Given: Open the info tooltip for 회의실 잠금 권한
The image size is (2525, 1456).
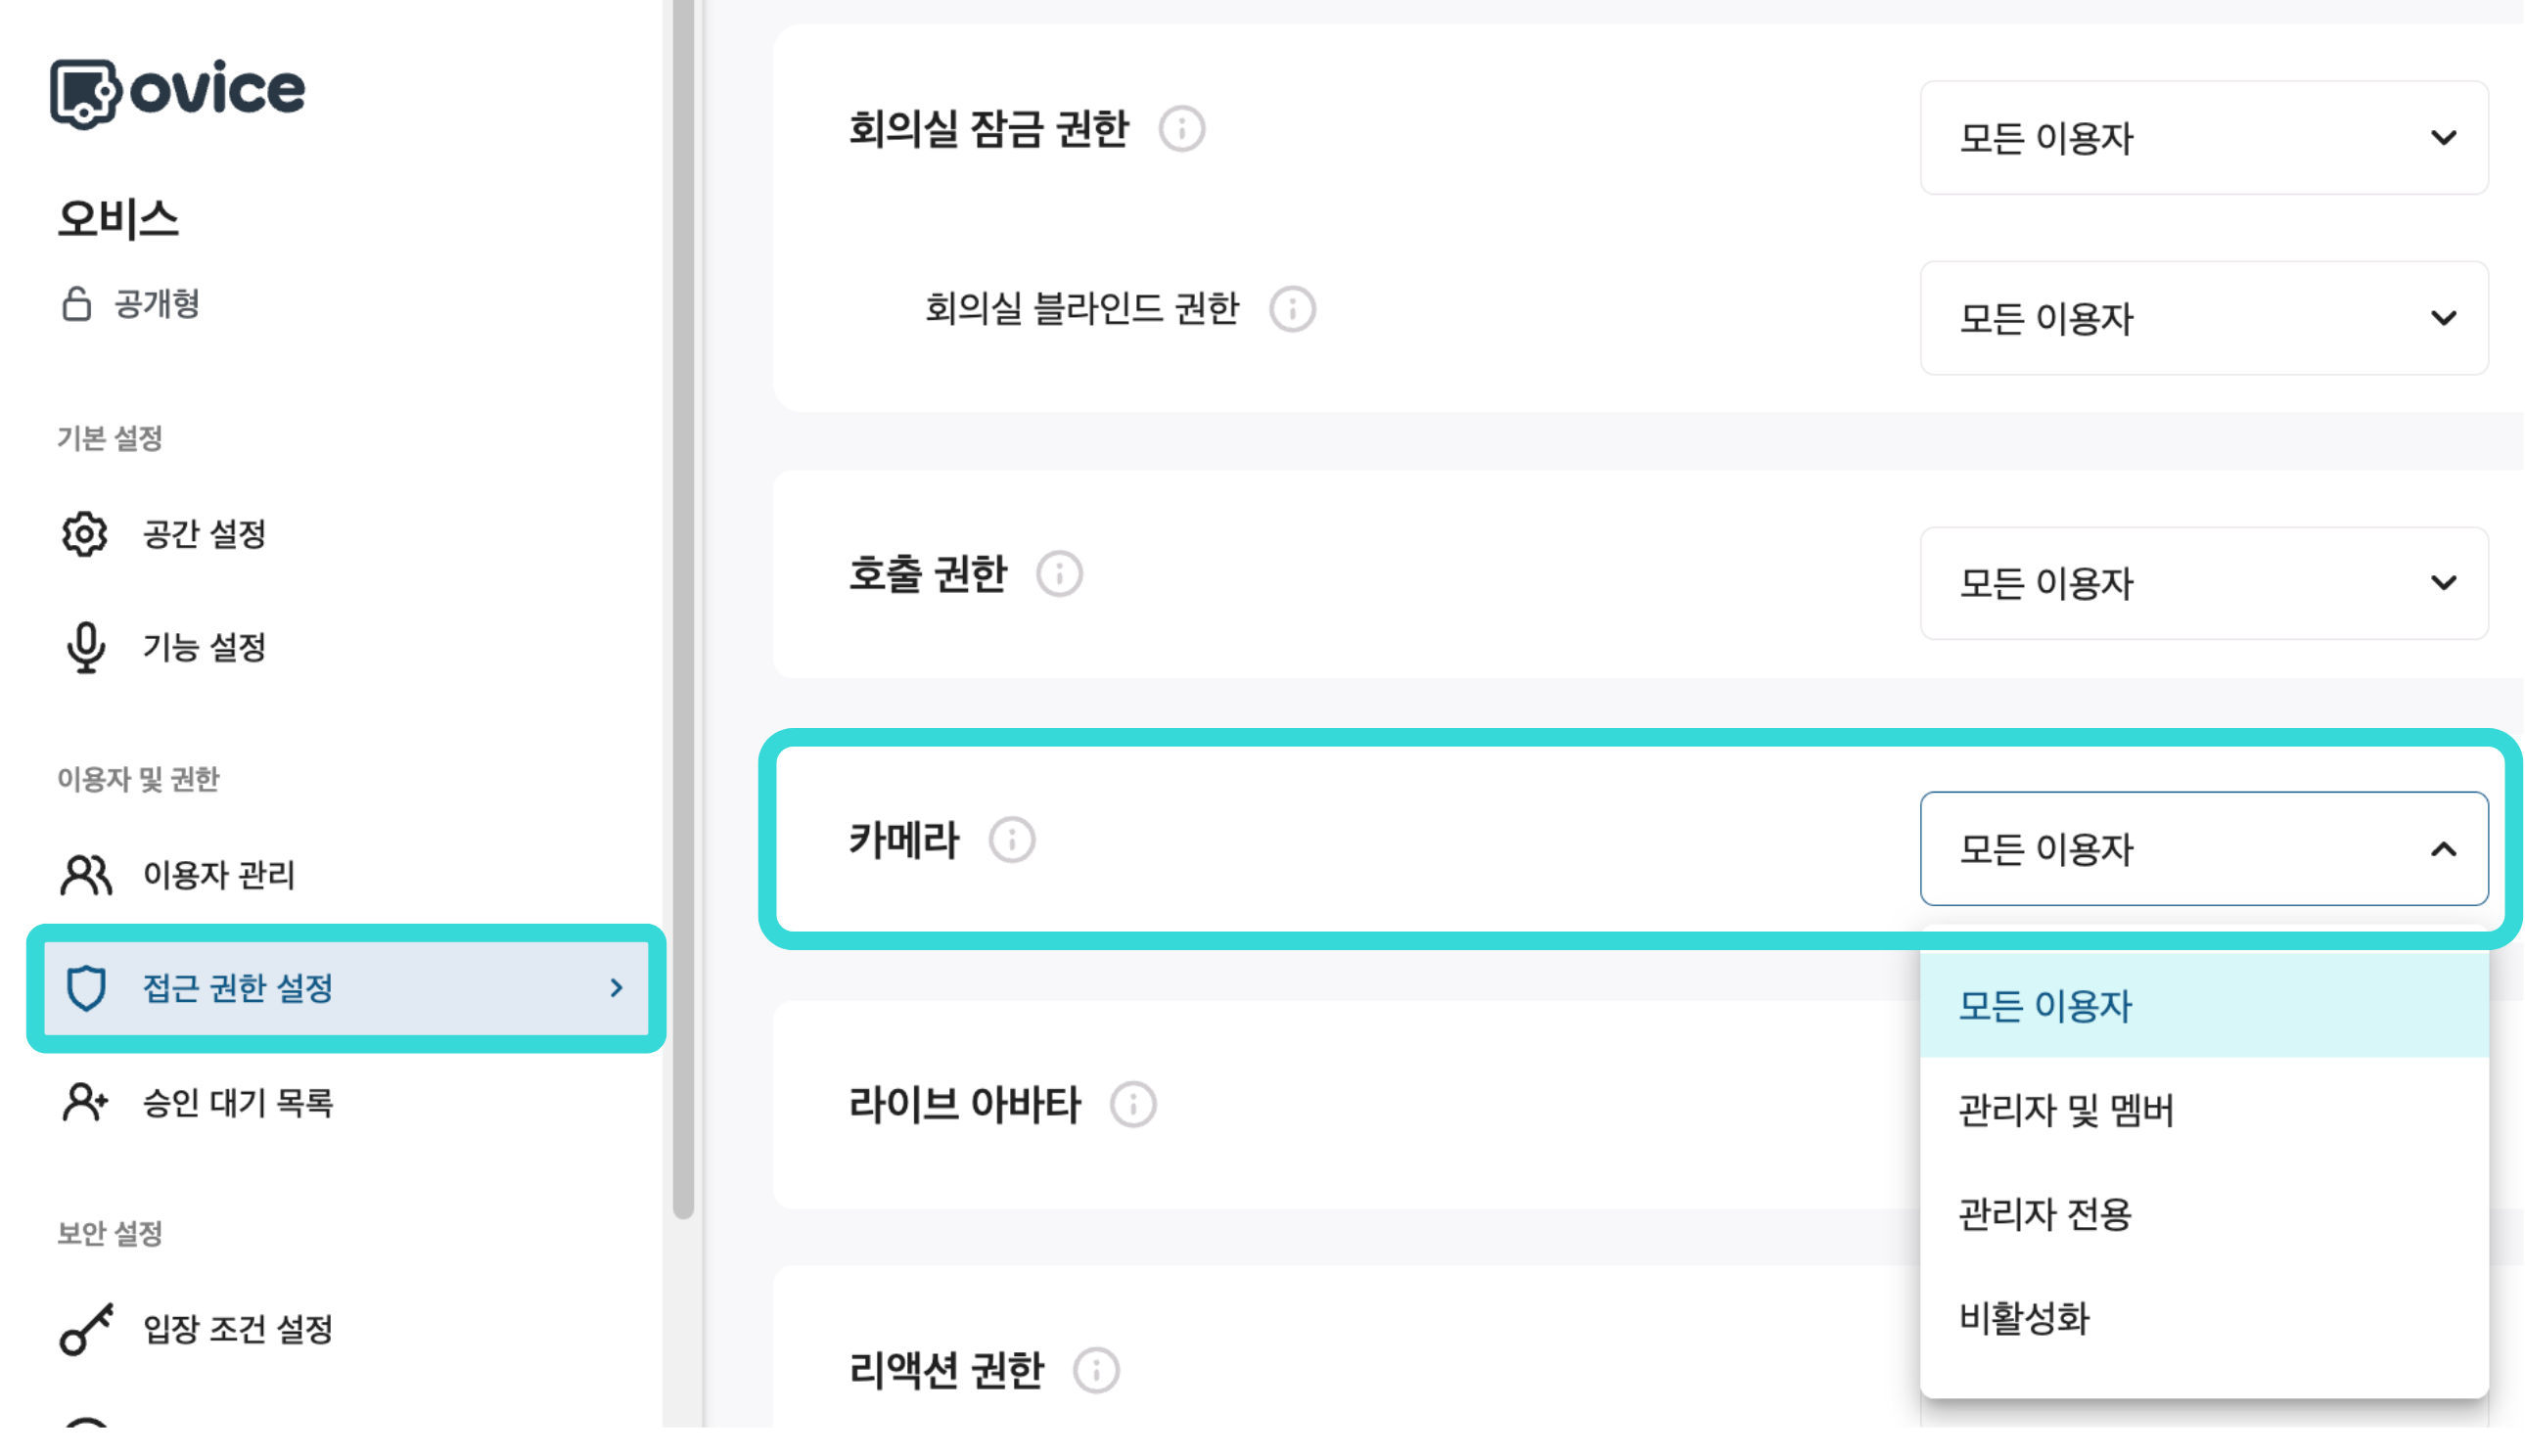Looking at the screenshot, I should (1182, 128).
